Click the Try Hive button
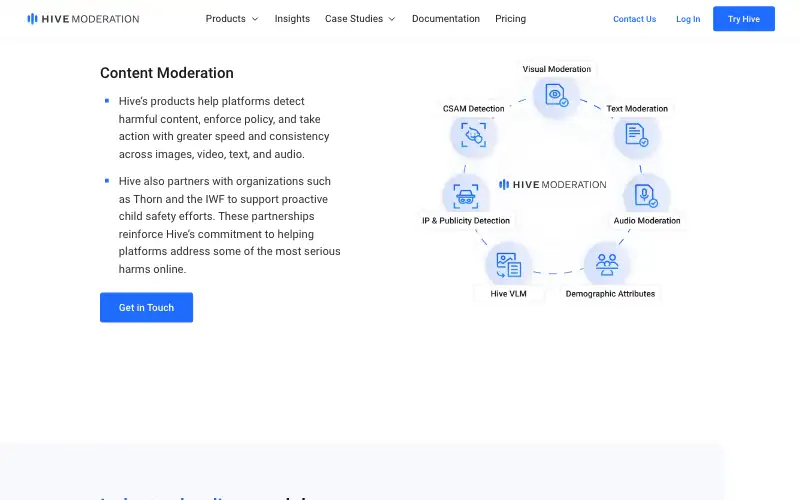The width and height of the screenshot is (800, 500). coord(743,19)
